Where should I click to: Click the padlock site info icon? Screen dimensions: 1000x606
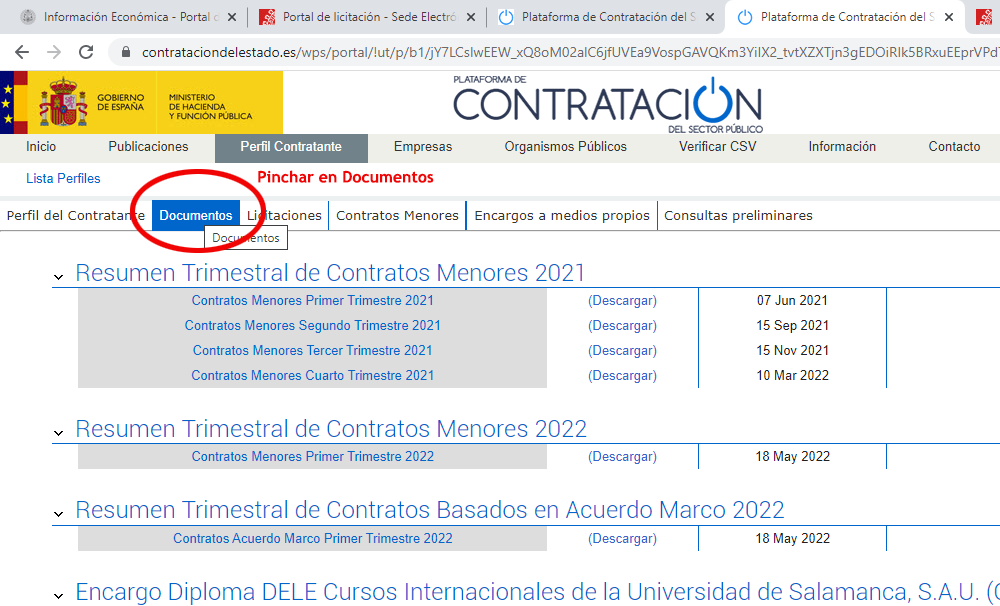[126, 52]
